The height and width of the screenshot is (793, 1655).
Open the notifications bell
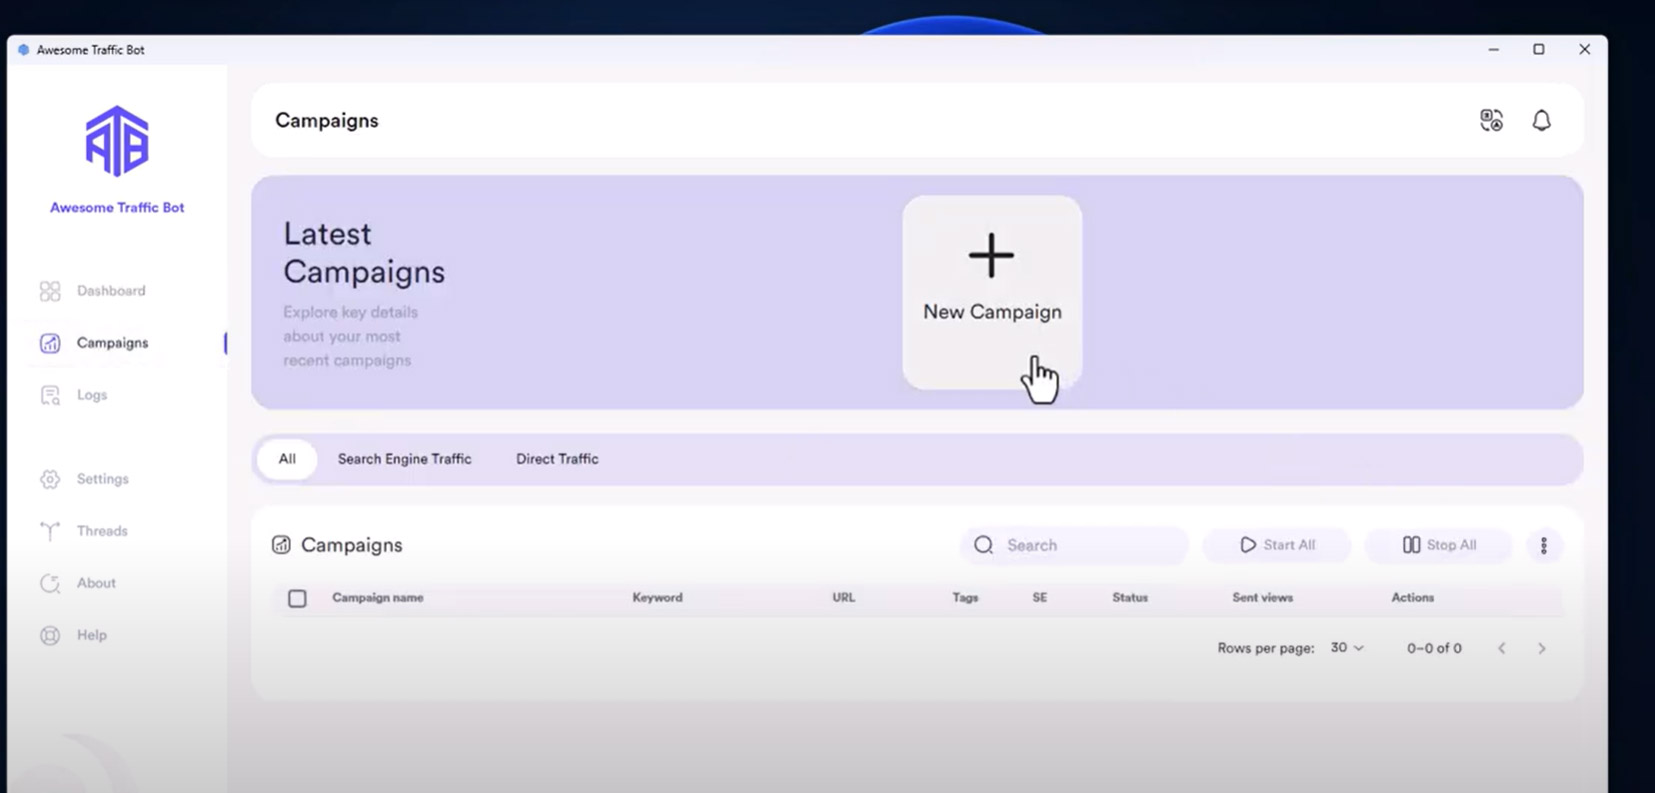[x=1541, y=120]
